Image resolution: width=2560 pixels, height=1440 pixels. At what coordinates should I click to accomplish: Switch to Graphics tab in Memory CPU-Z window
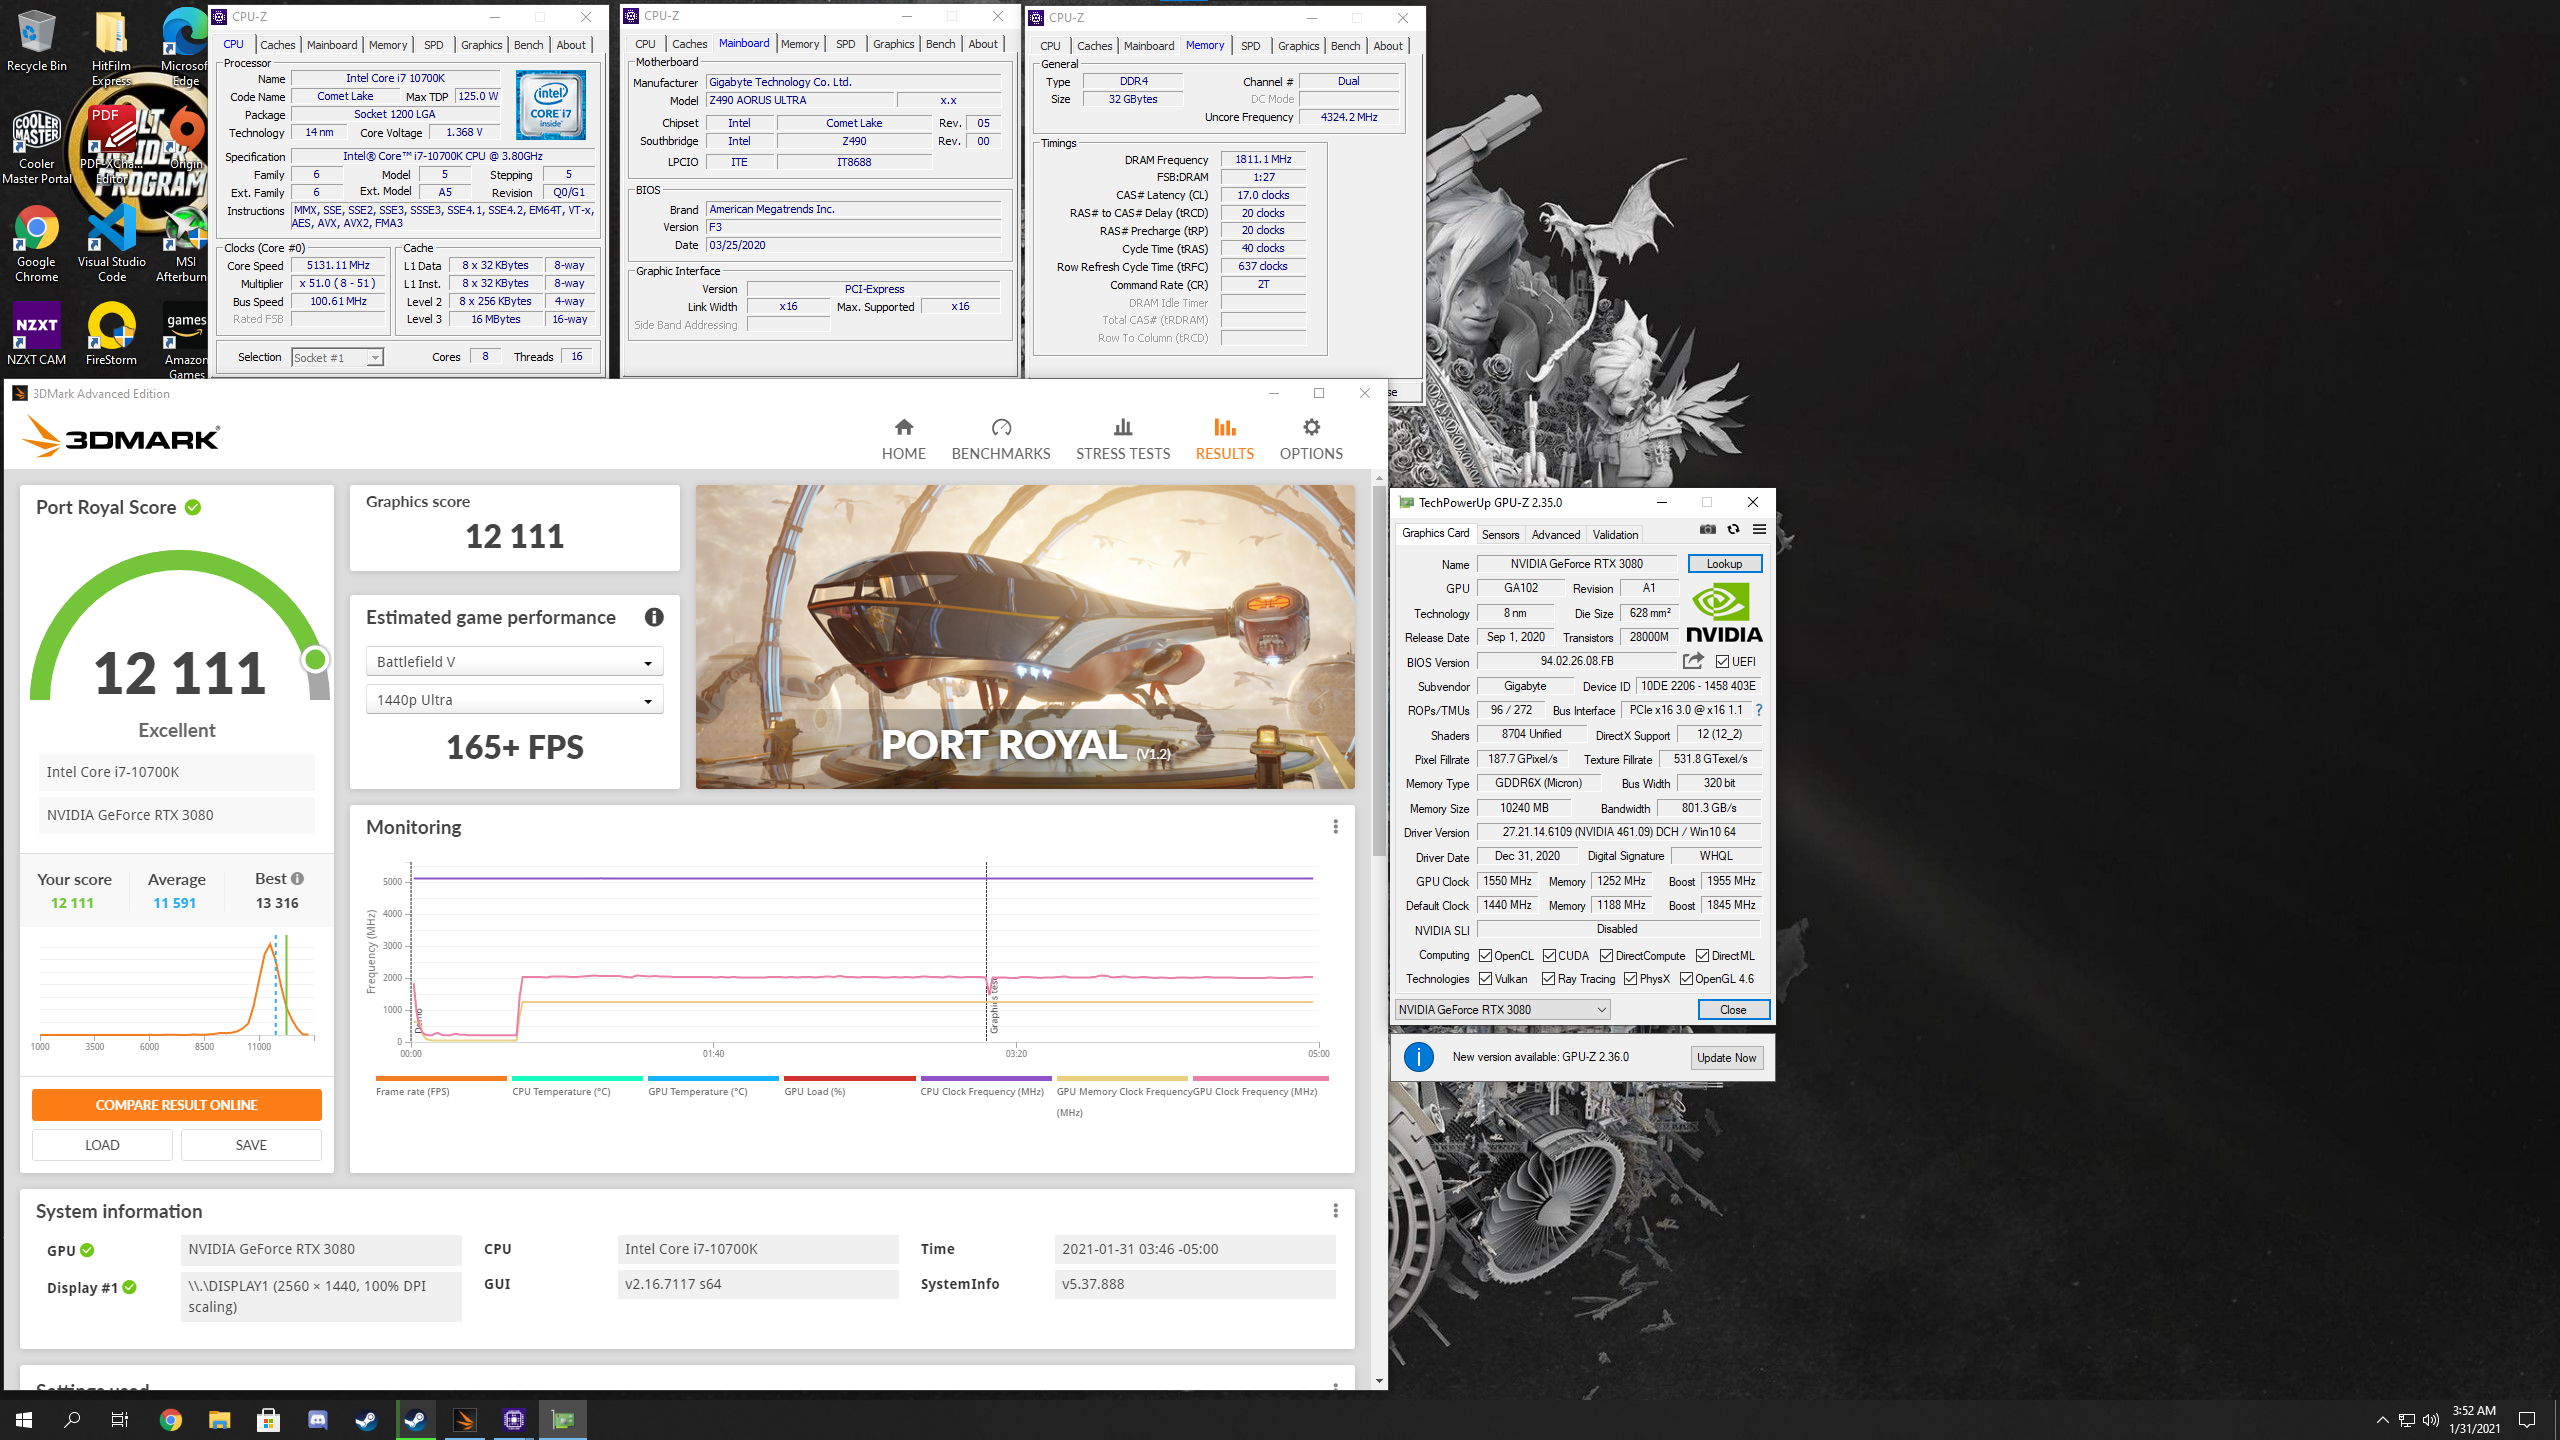coord(1298,45)
